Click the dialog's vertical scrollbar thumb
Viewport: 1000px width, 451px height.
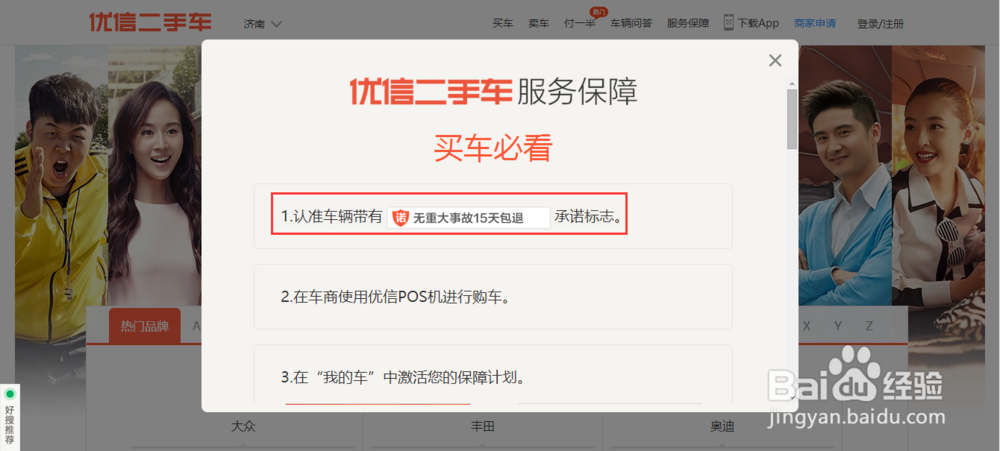[x=791, y=119]
